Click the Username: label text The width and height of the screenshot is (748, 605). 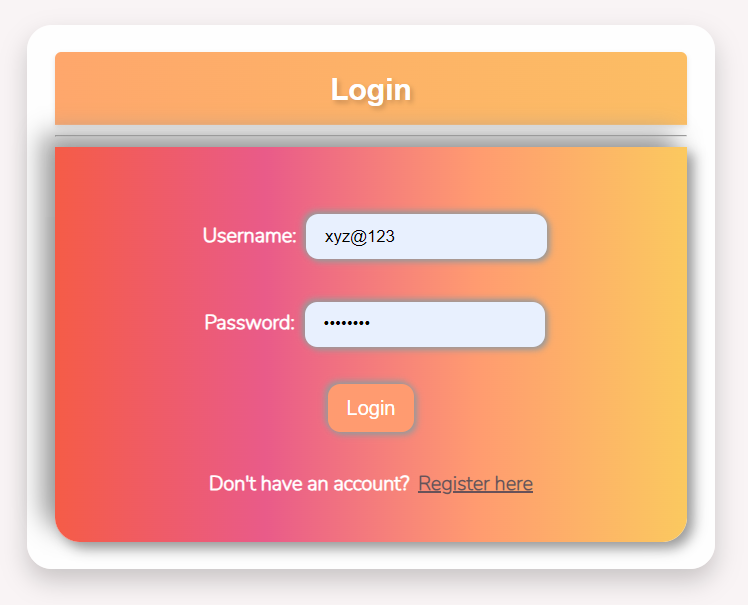tap(249, 236)
